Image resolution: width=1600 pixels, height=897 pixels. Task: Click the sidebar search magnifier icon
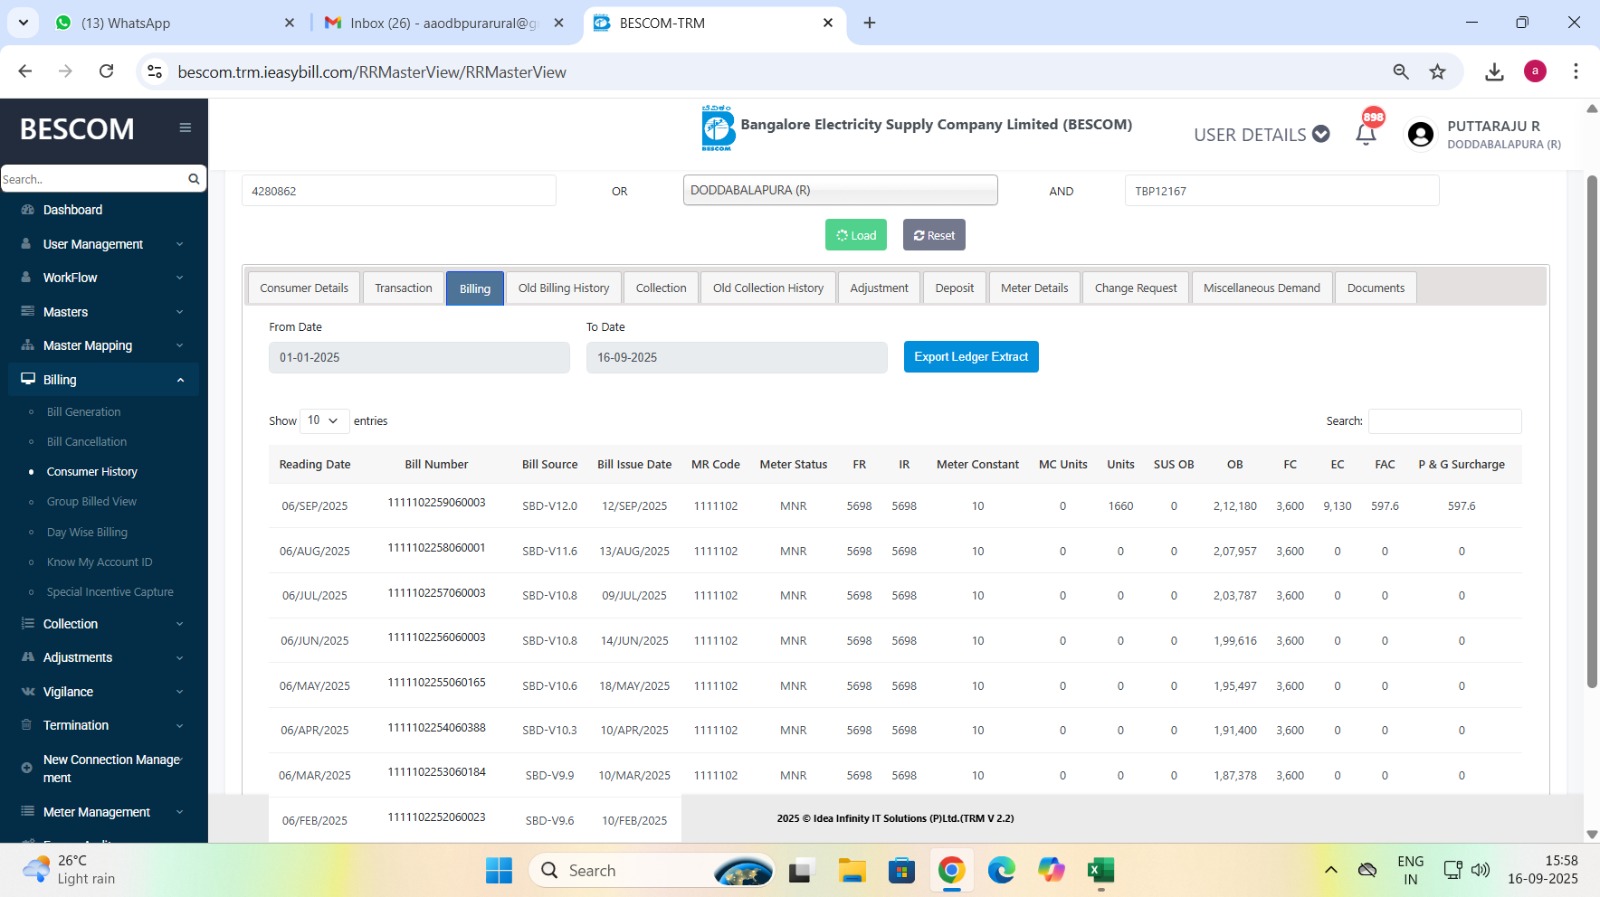pyautogui.click(x=193, y=179)
